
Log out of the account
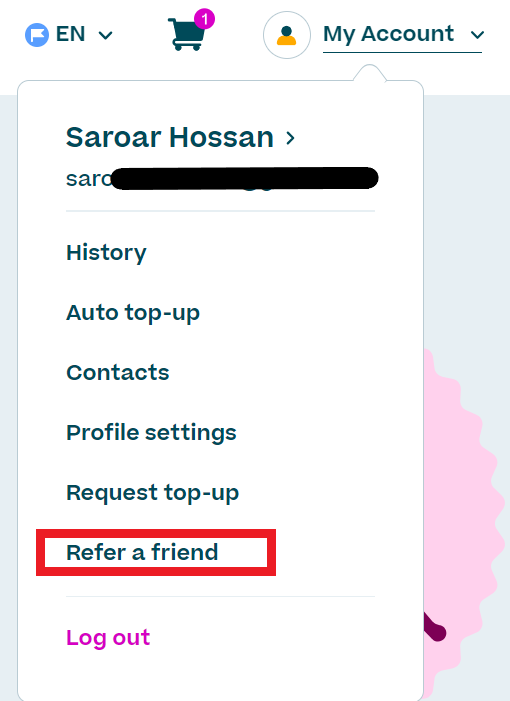pos(108,638)
